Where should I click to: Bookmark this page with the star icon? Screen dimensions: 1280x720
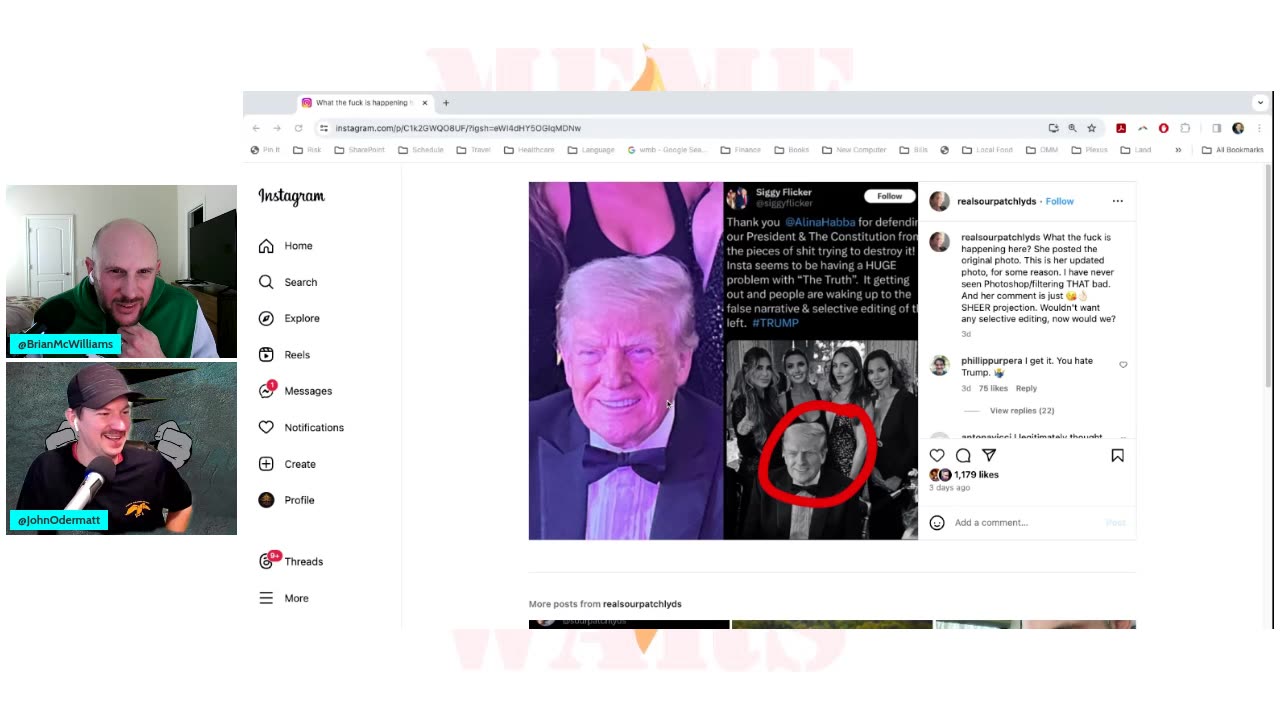click(1091, 128)
